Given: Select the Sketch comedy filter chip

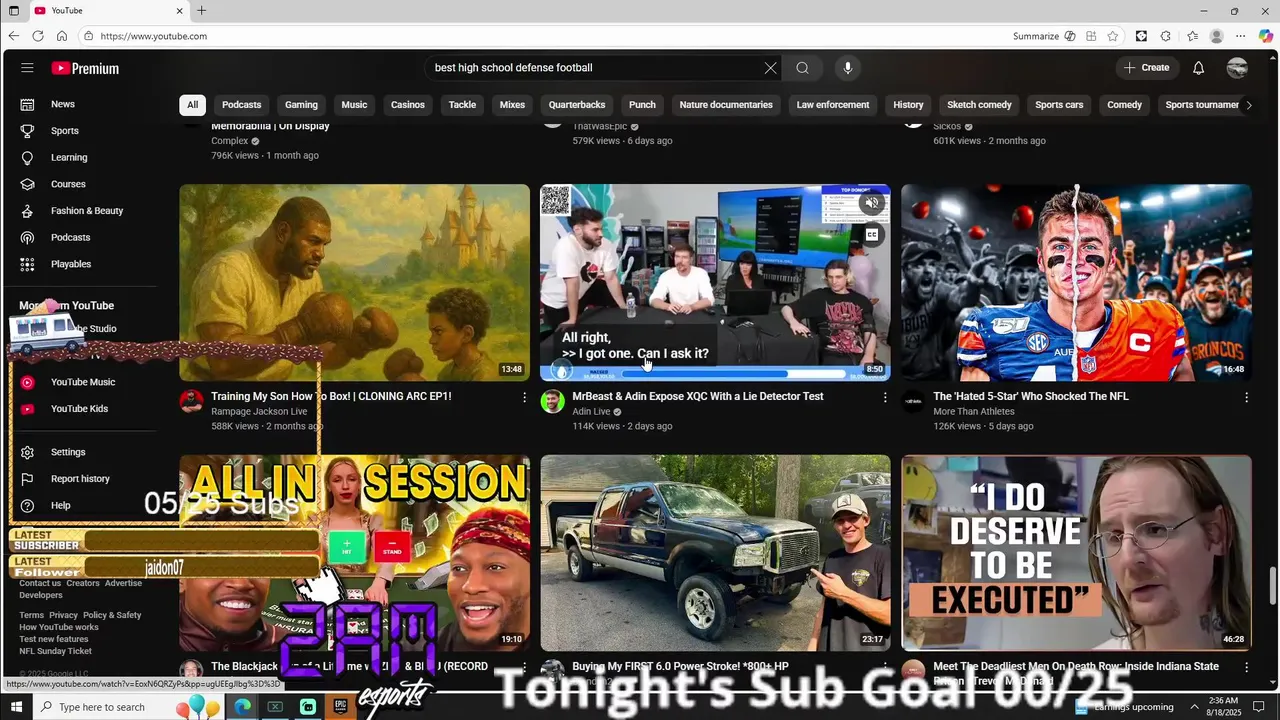Looking at the screenshot, I should 979,105.
